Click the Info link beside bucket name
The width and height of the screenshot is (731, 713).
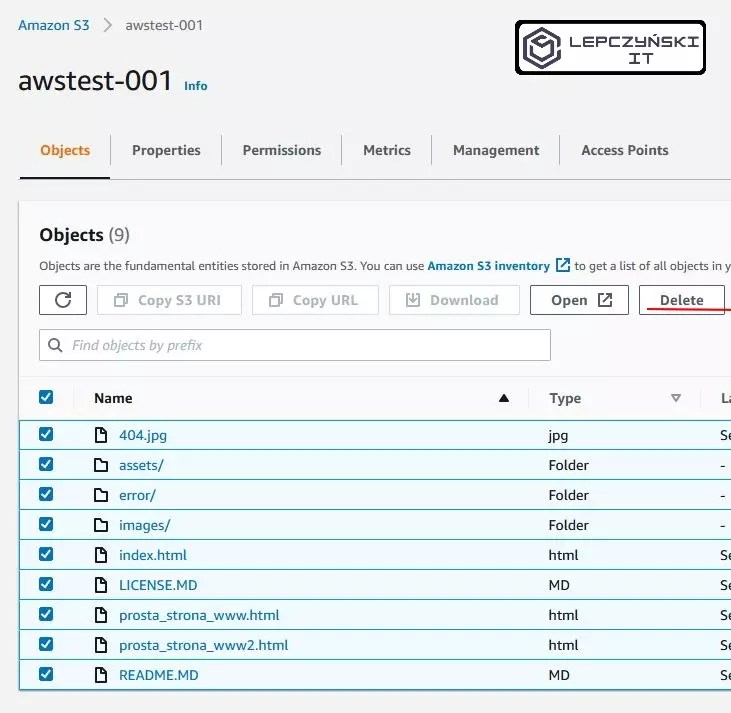click(196, 86)
